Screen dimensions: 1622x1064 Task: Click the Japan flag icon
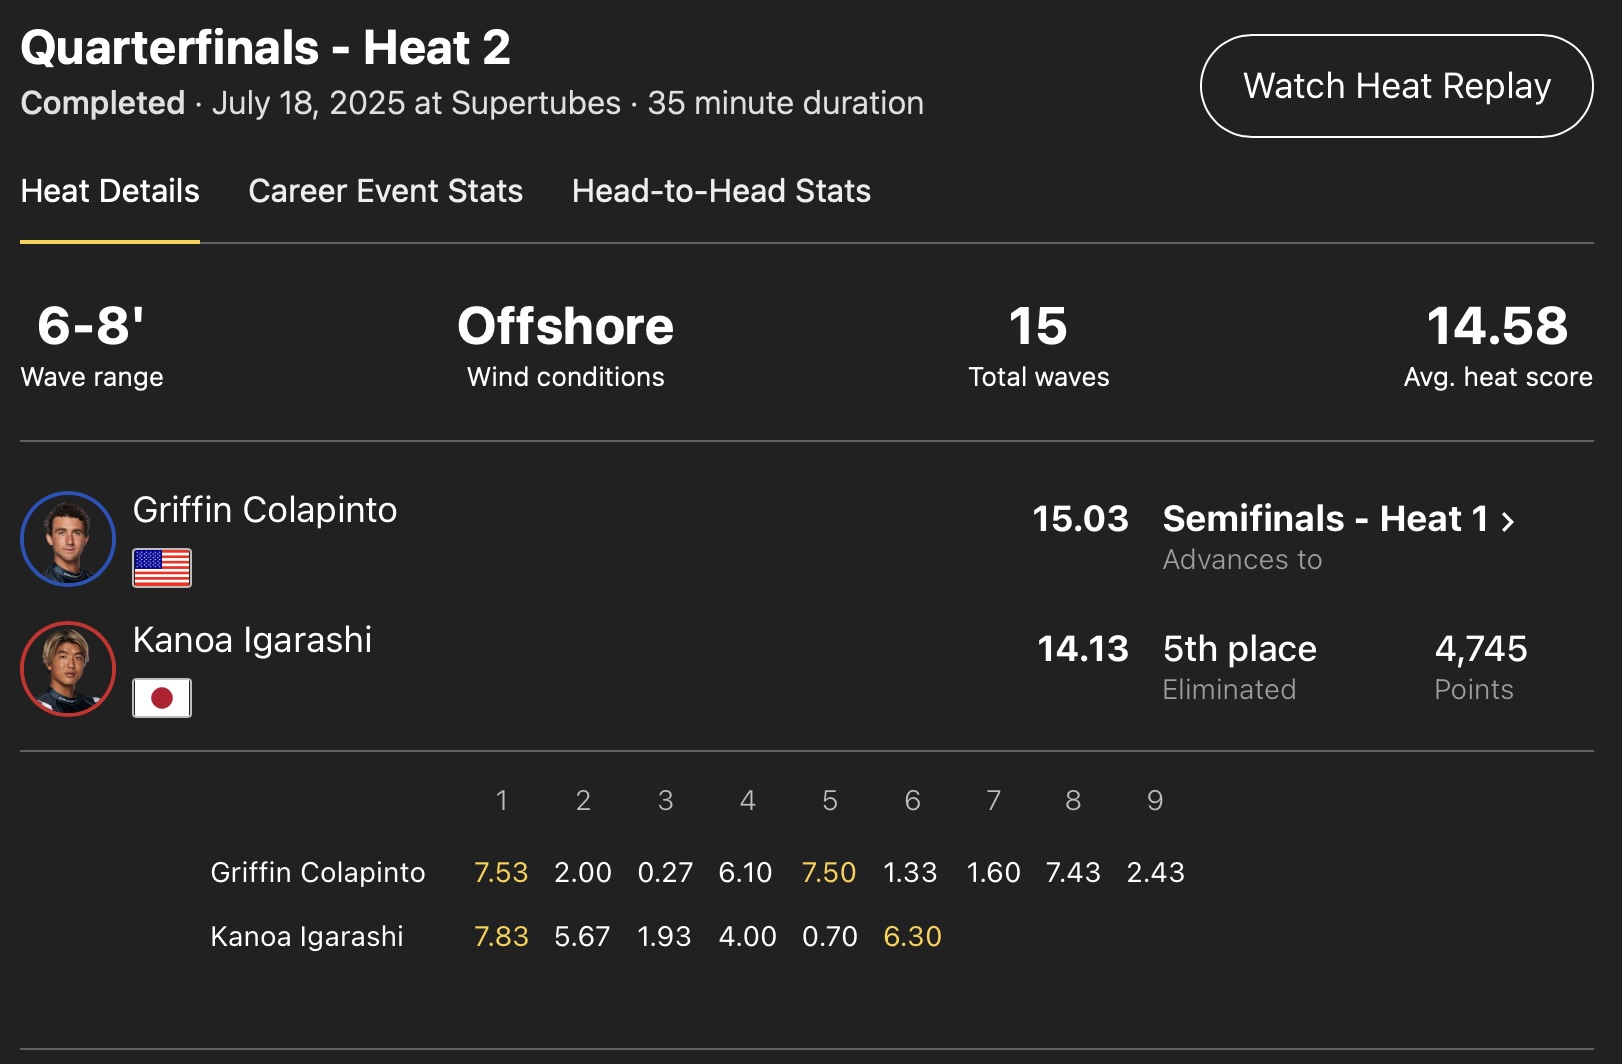click(x=162, y=698)
